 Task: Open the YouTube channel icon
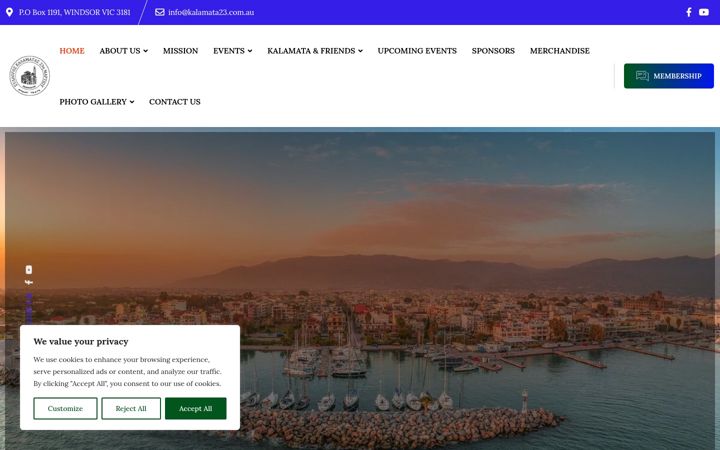[x=703, y=12]
